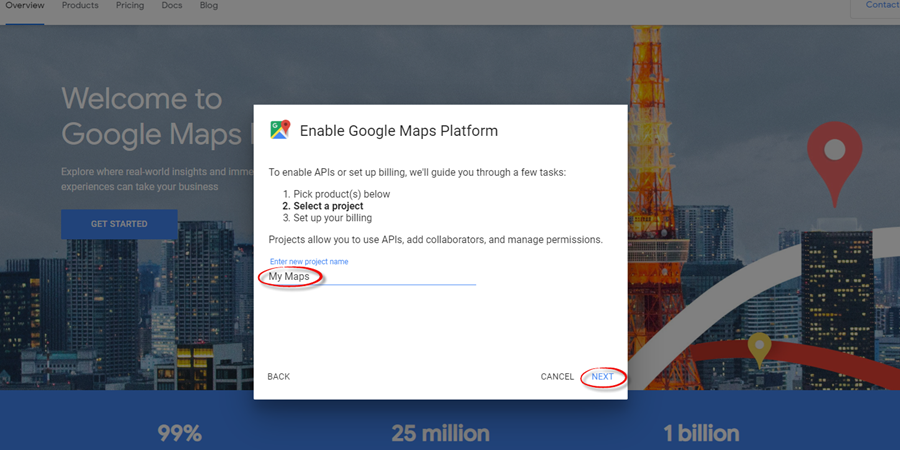Click NEXT to continue setup

pyautogui.click(x=603, y=377)
